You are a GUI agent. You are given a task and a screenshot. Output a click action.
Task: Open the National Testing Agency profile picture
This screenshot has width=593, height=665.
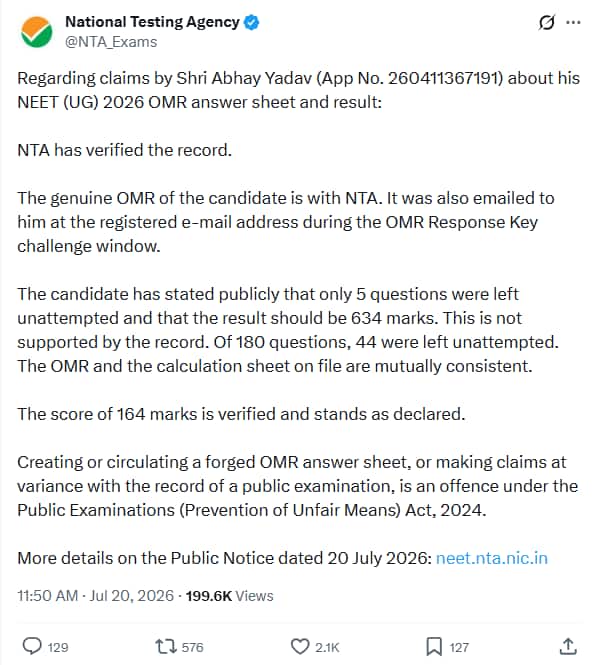pos(36,31)
